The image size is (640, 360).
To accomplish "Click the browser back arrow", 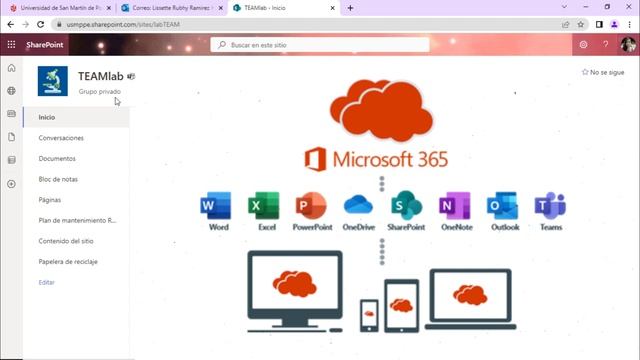I will pos(11,24).
